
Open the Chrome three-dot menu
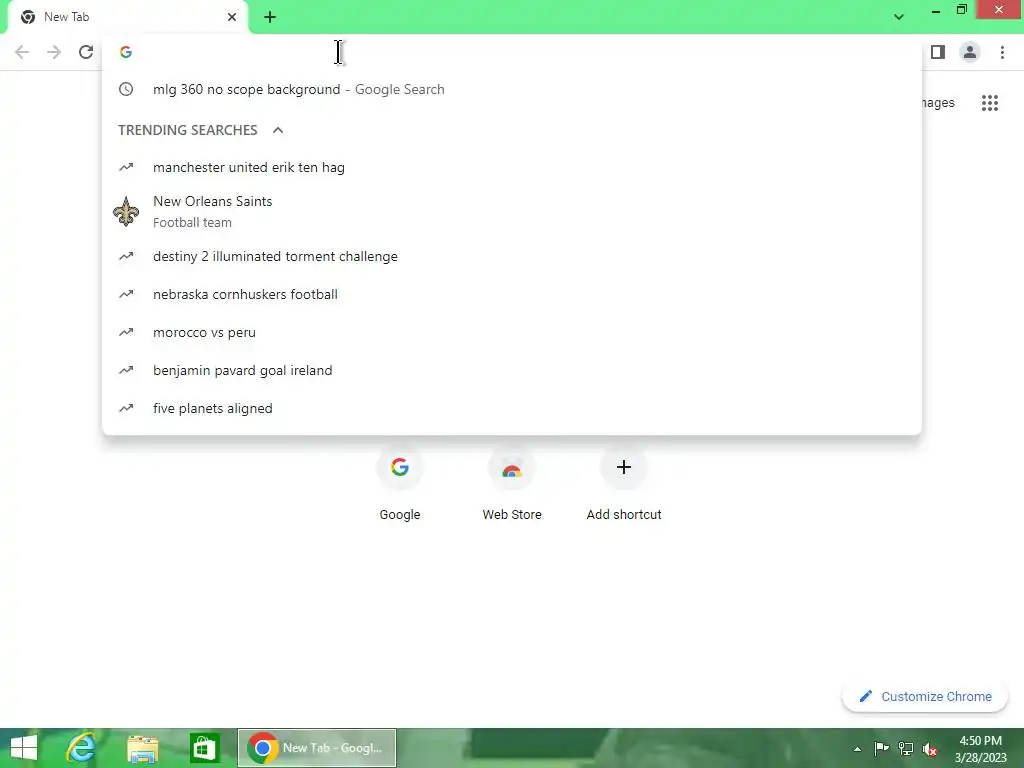click(x=1002, y=52)
